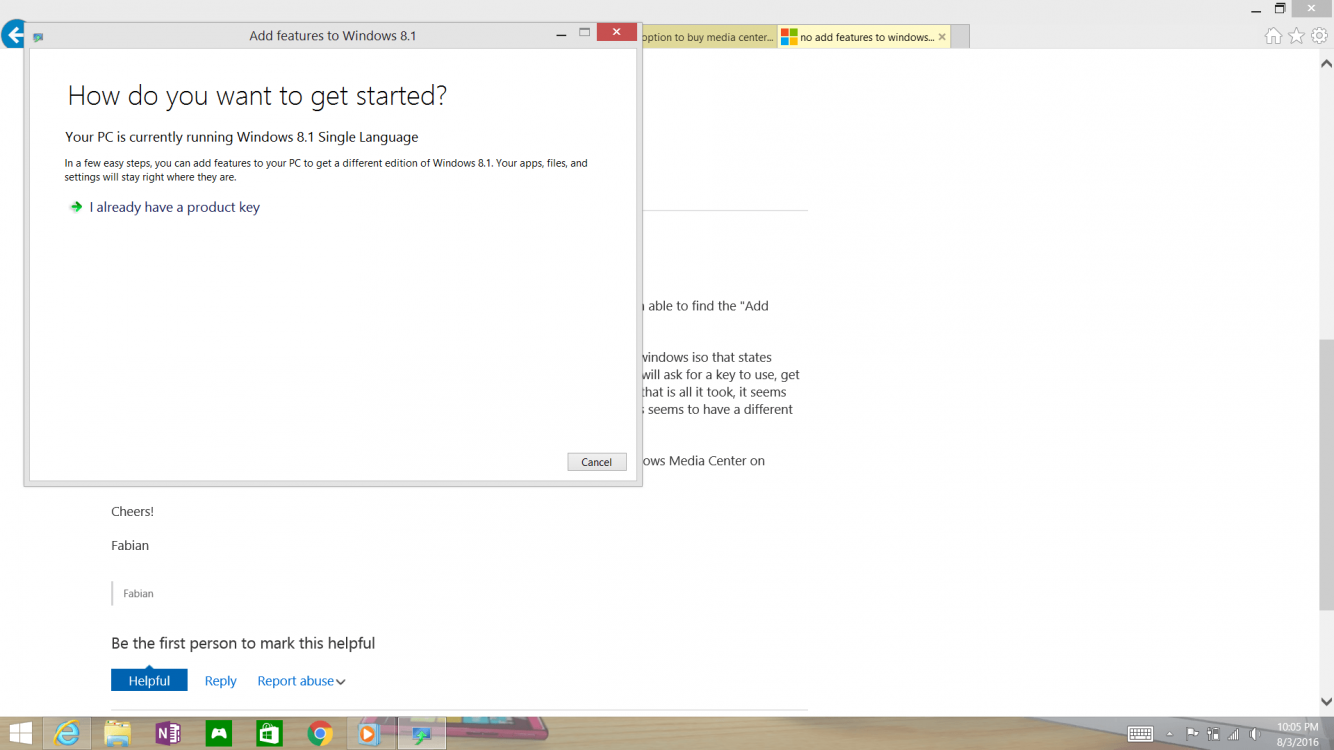1334x750 pixels.
Task: Open the Internet Explorer Home icon
Action: 1273,36
